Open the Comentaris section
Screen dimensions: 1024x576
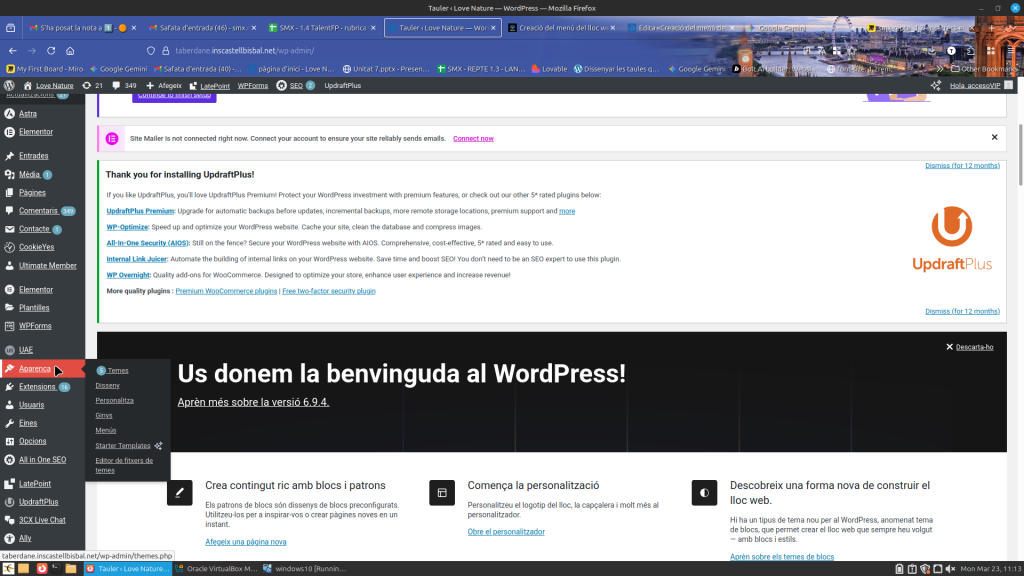[x=38, y=211]
